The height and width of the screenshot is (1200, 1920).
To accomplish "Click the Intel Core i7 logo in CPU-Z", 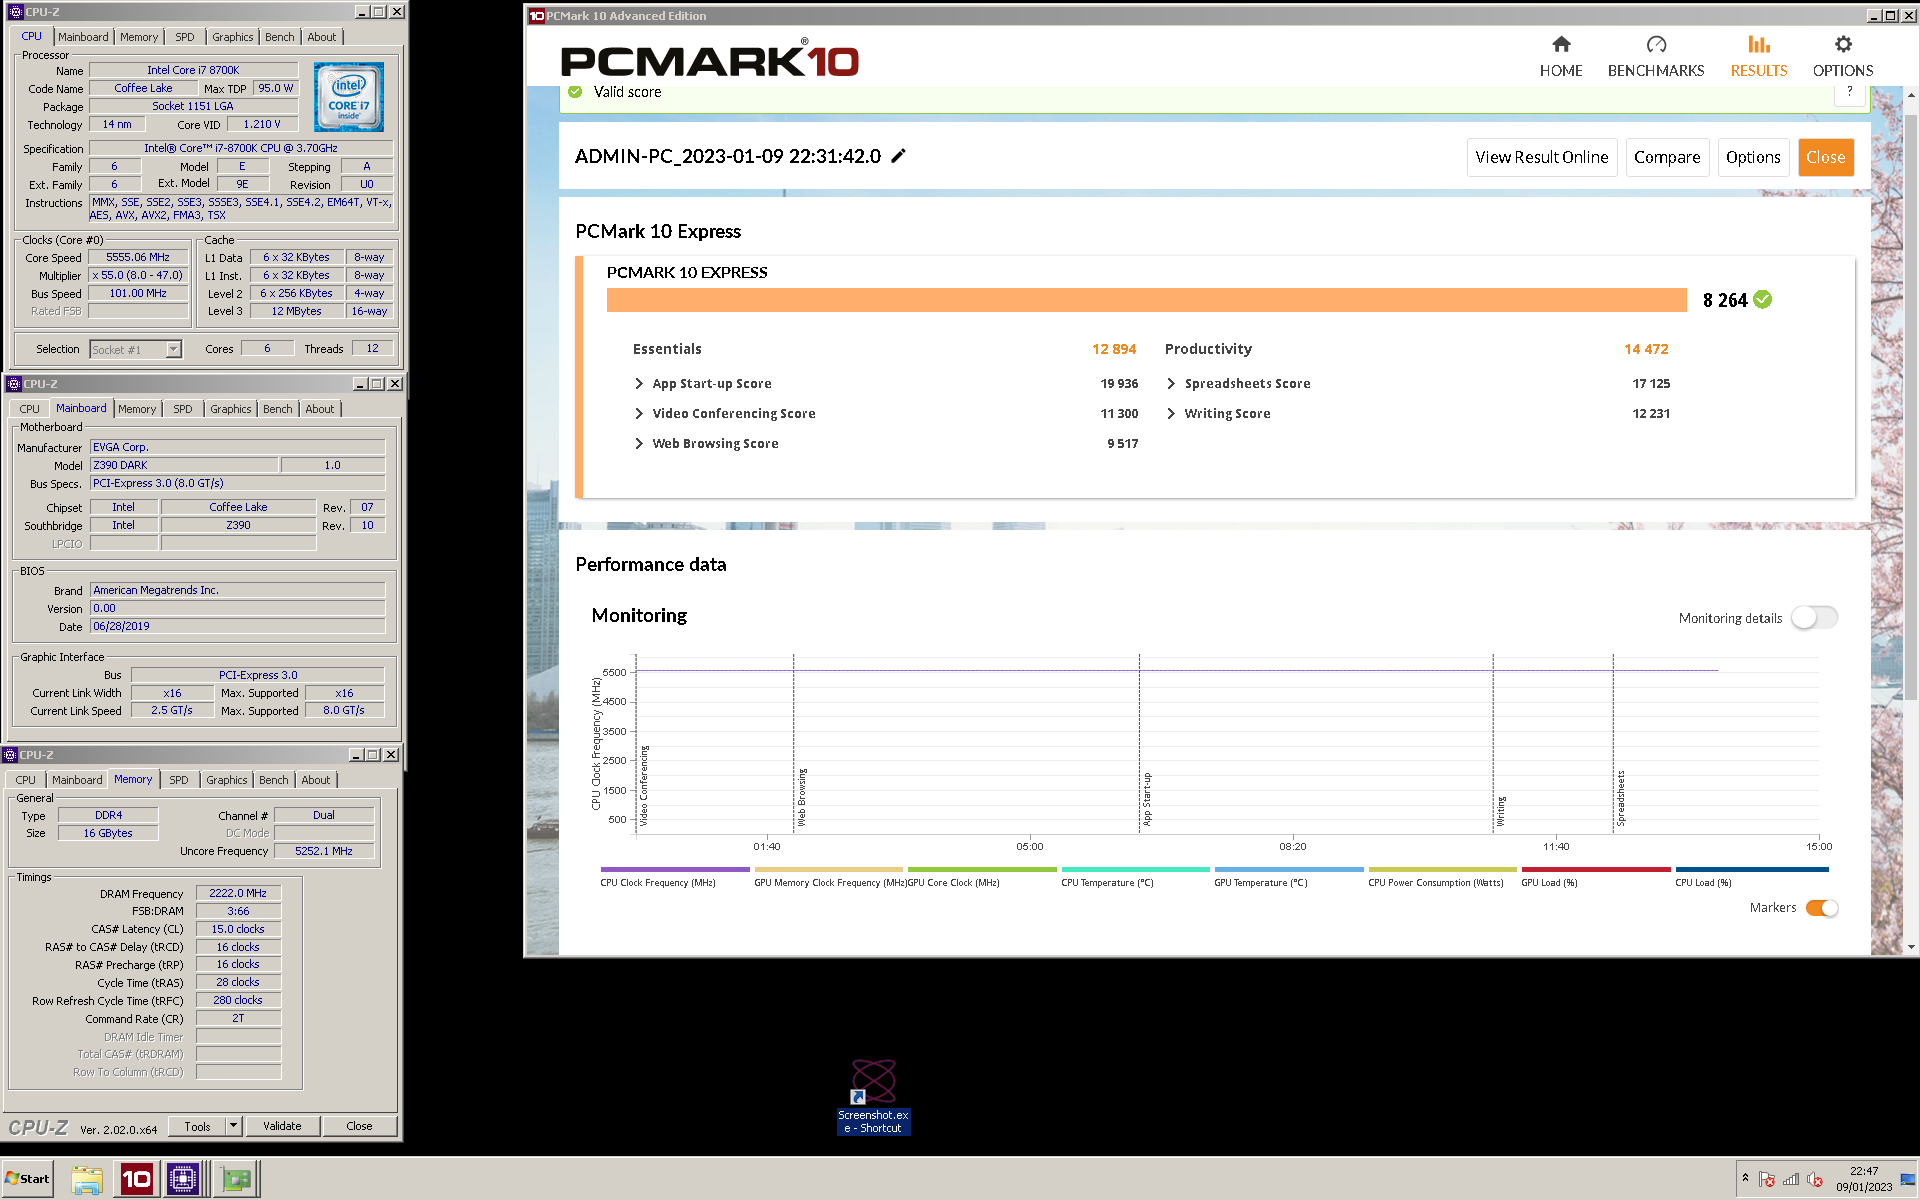I will 349,97.
